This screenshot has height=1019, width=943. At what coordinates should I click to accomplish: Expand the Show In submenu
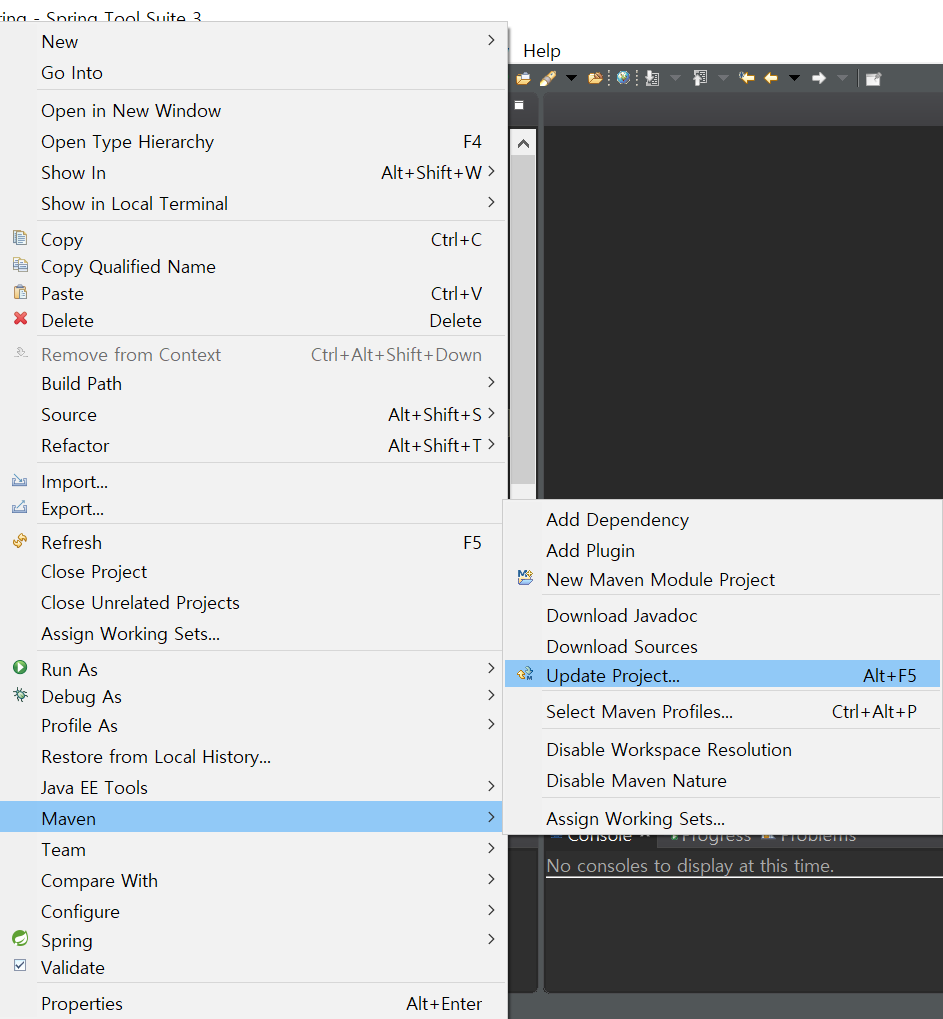point(253,173)
